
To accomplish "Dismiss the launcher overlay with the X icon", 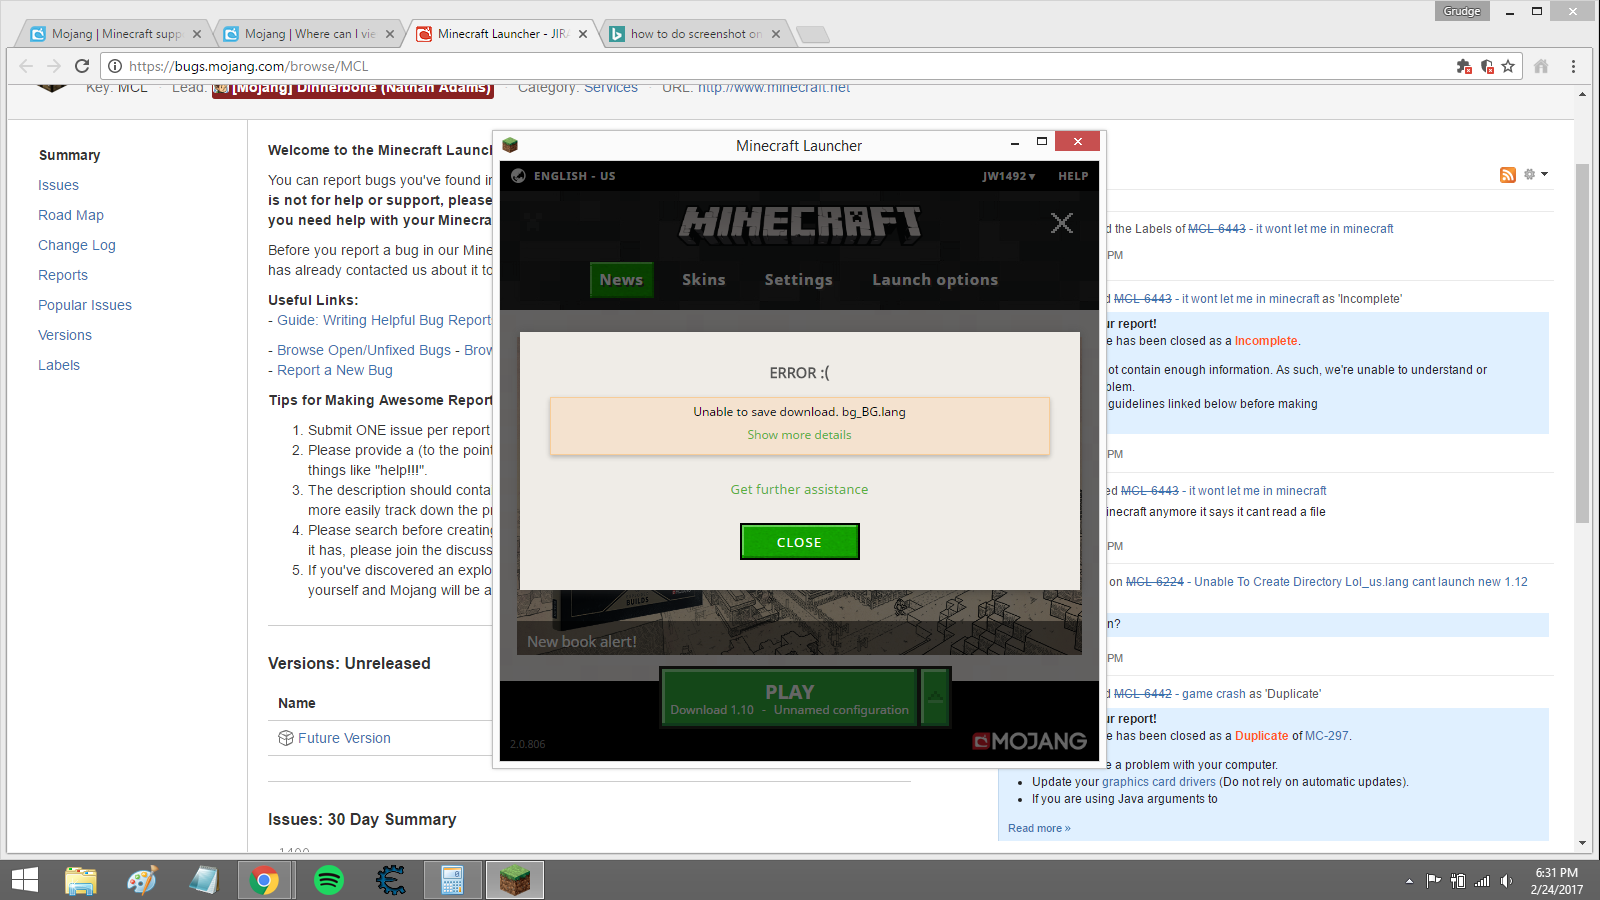I will [x=1062, y=223].
